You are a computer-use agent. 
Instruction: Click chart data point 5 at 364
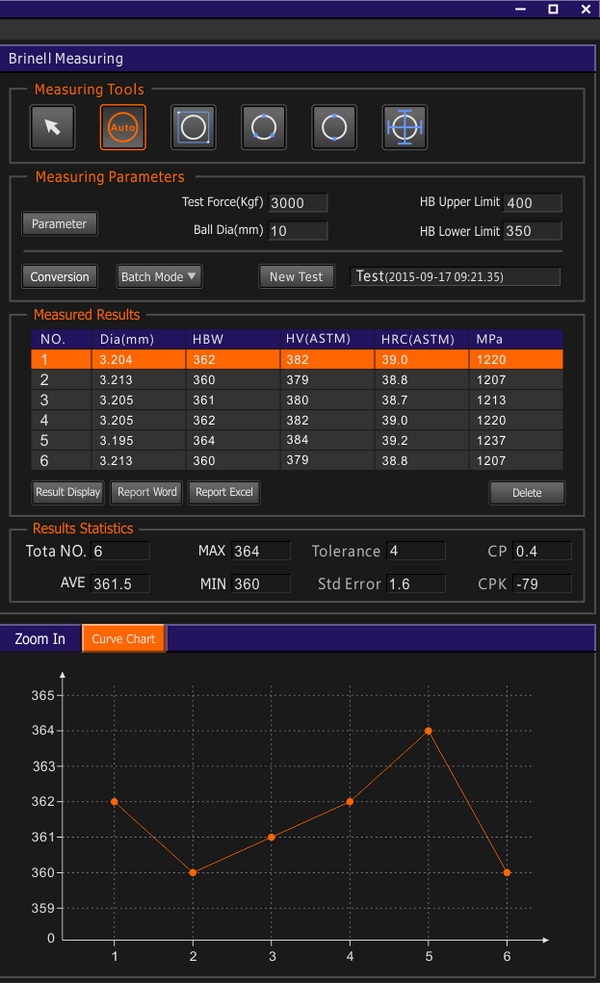point(428,731)
